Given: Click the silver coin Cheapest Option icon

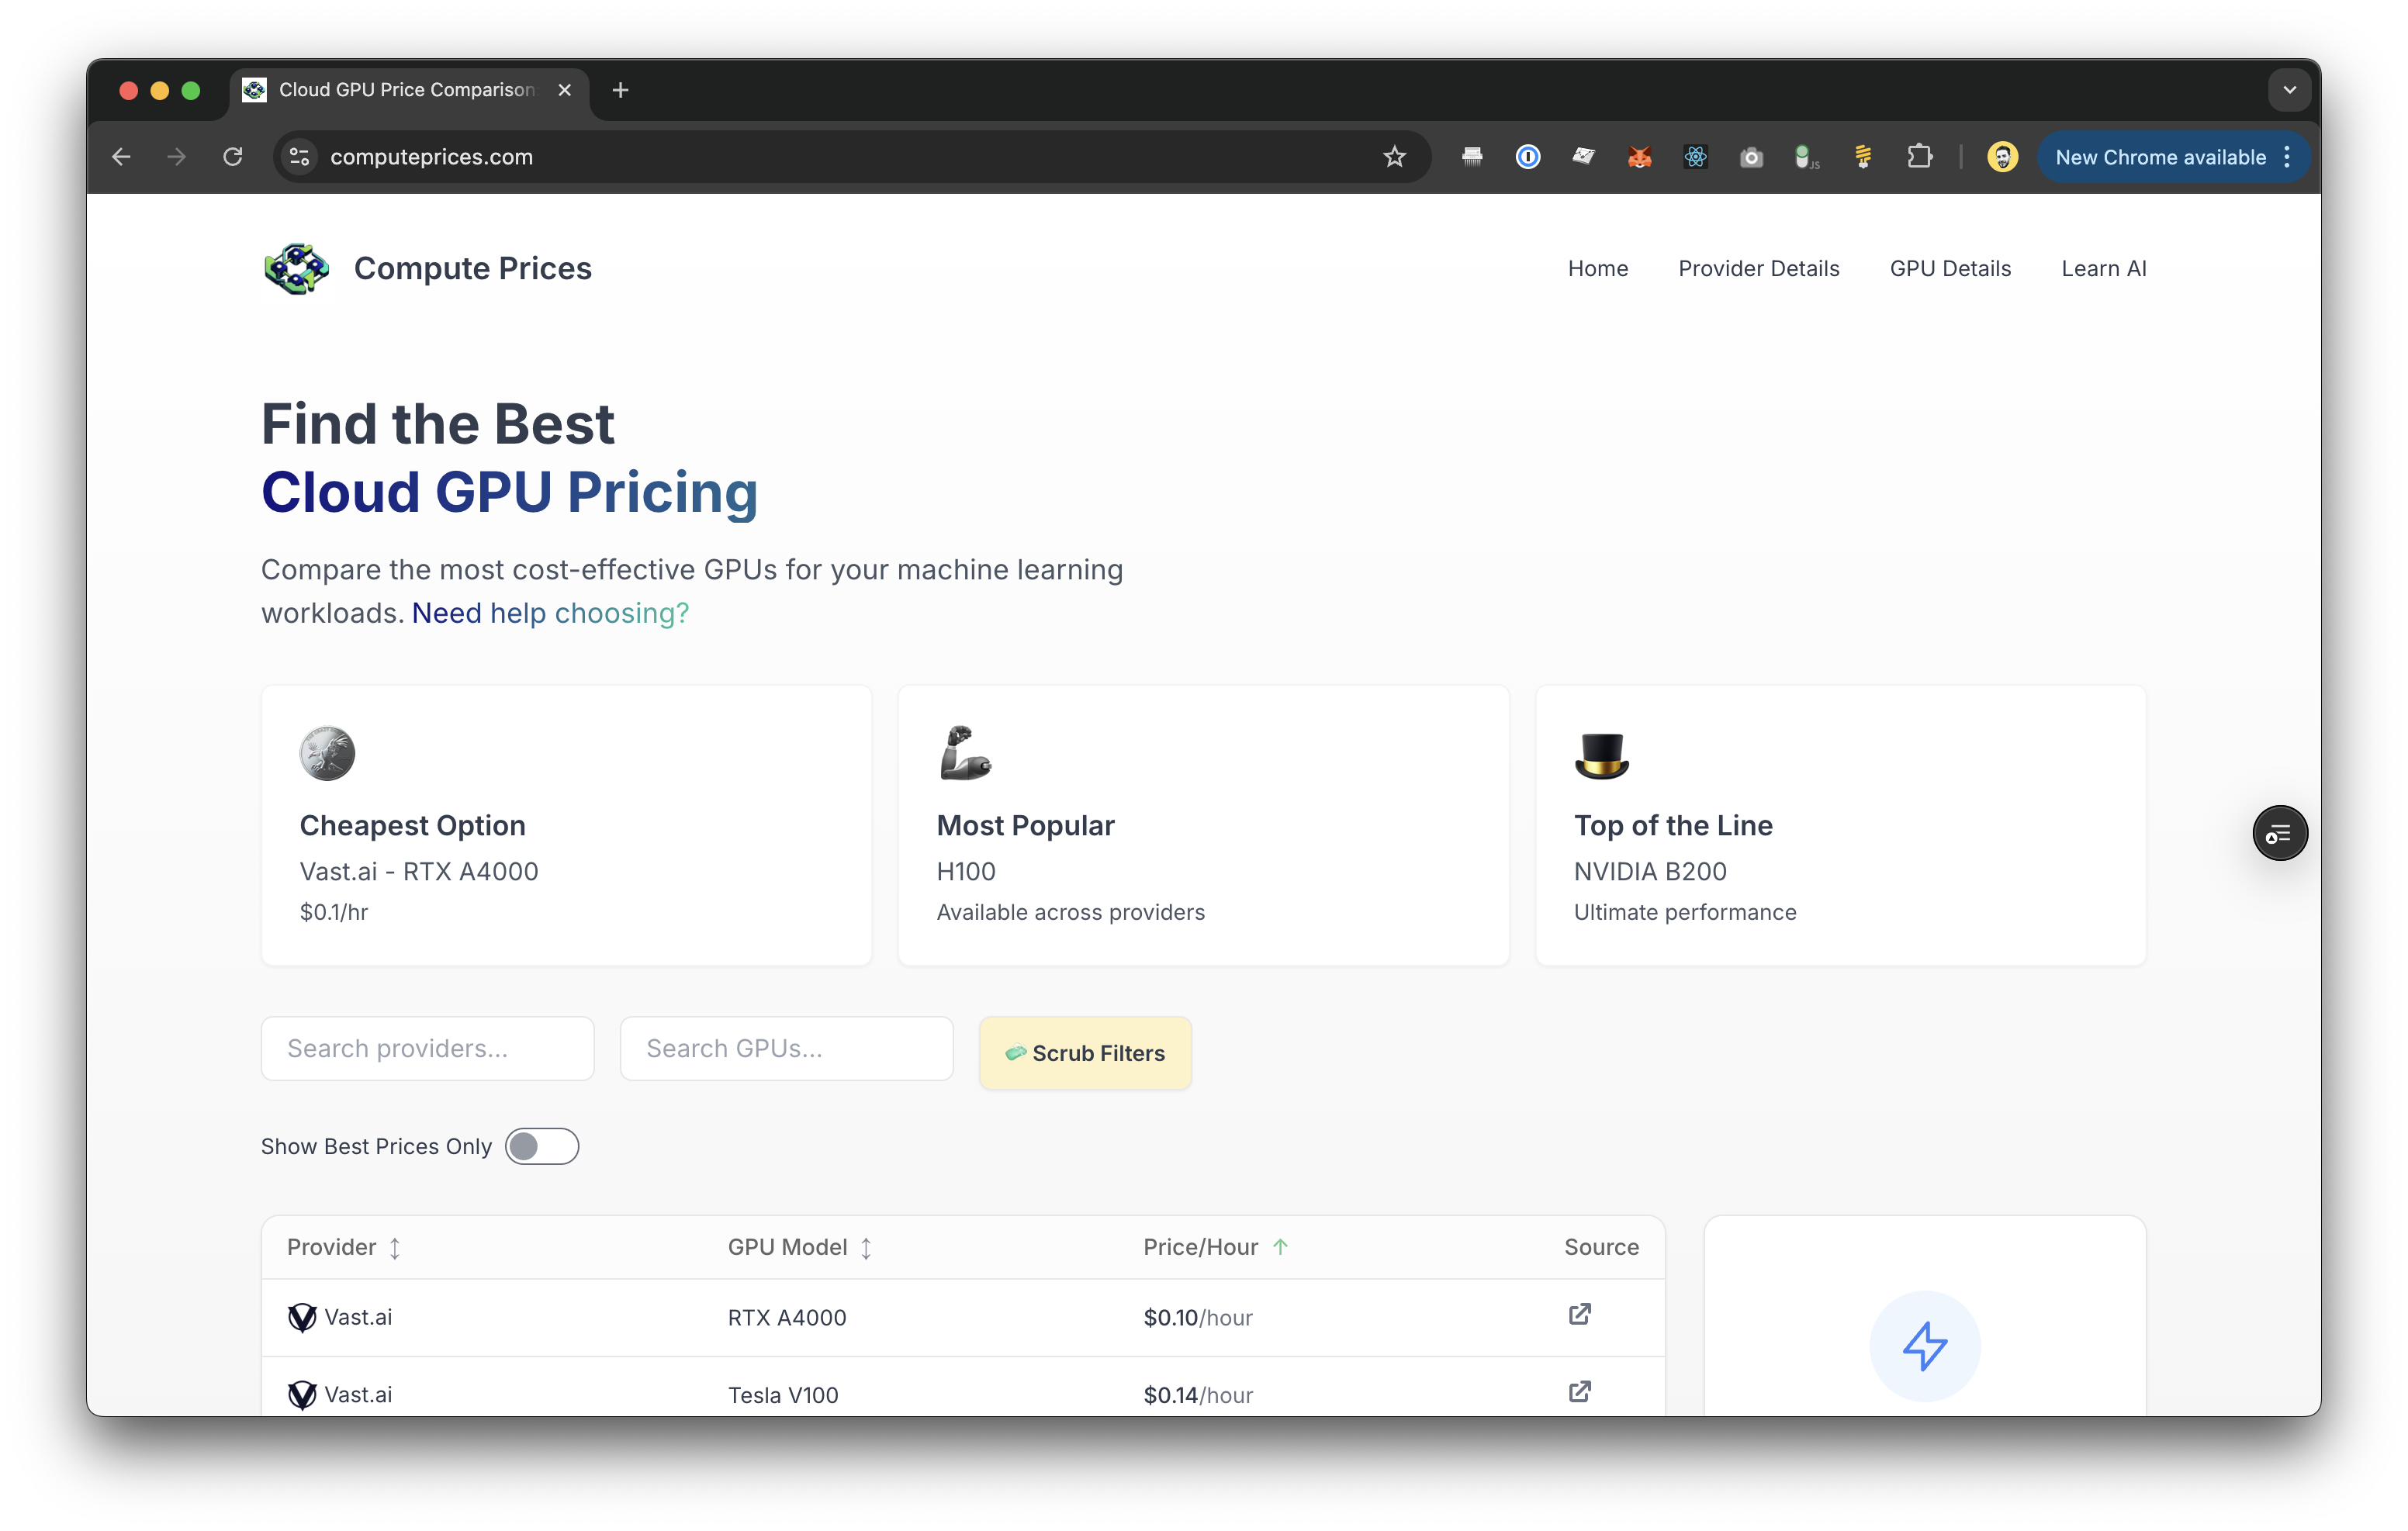Looking at the screenshot, I should [327, 753].
